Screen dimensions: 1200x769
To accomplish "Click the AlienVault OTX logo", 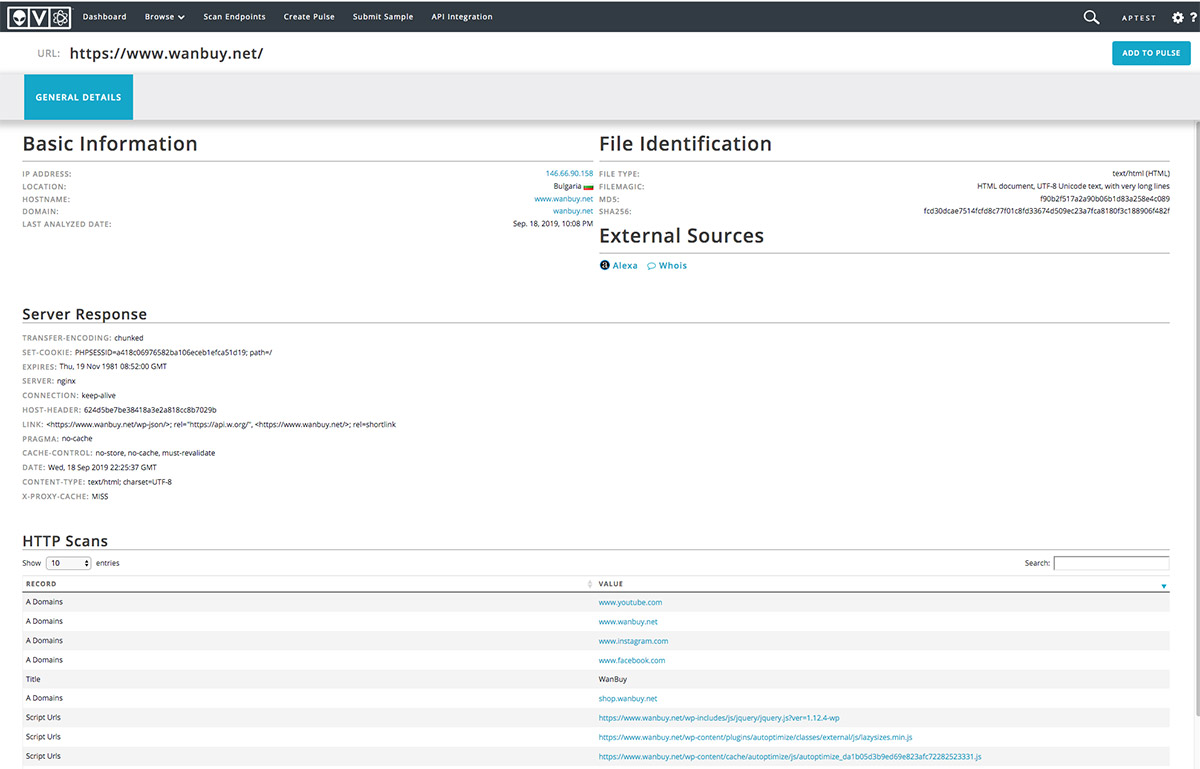I will tap(38, 17).
